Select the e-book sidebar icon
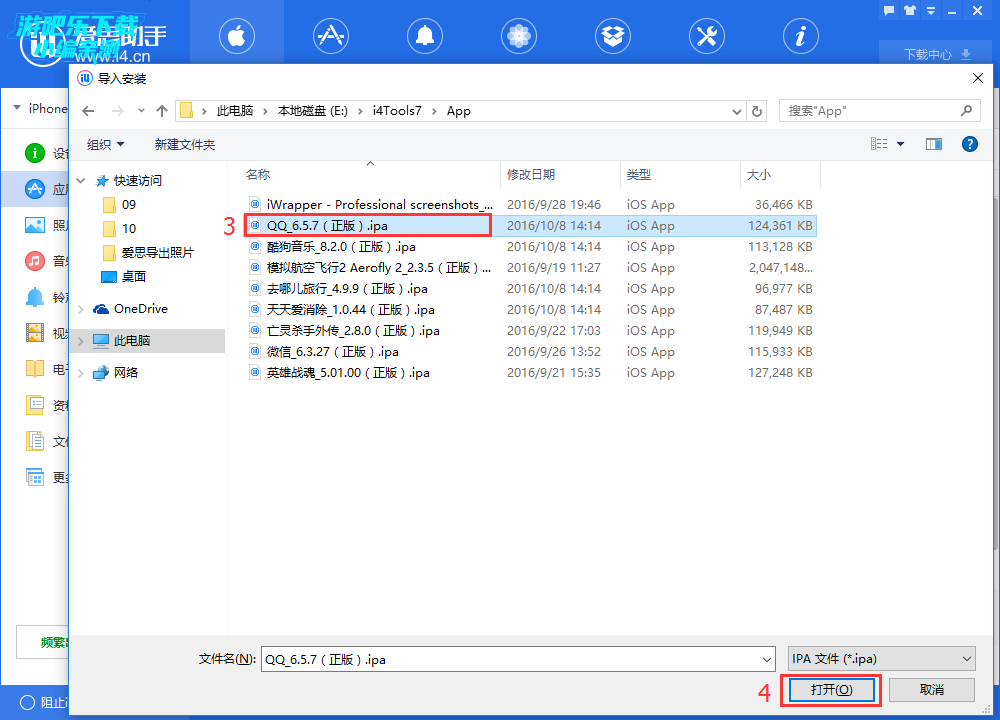The image size is (1000, 720). click(34, 369)
